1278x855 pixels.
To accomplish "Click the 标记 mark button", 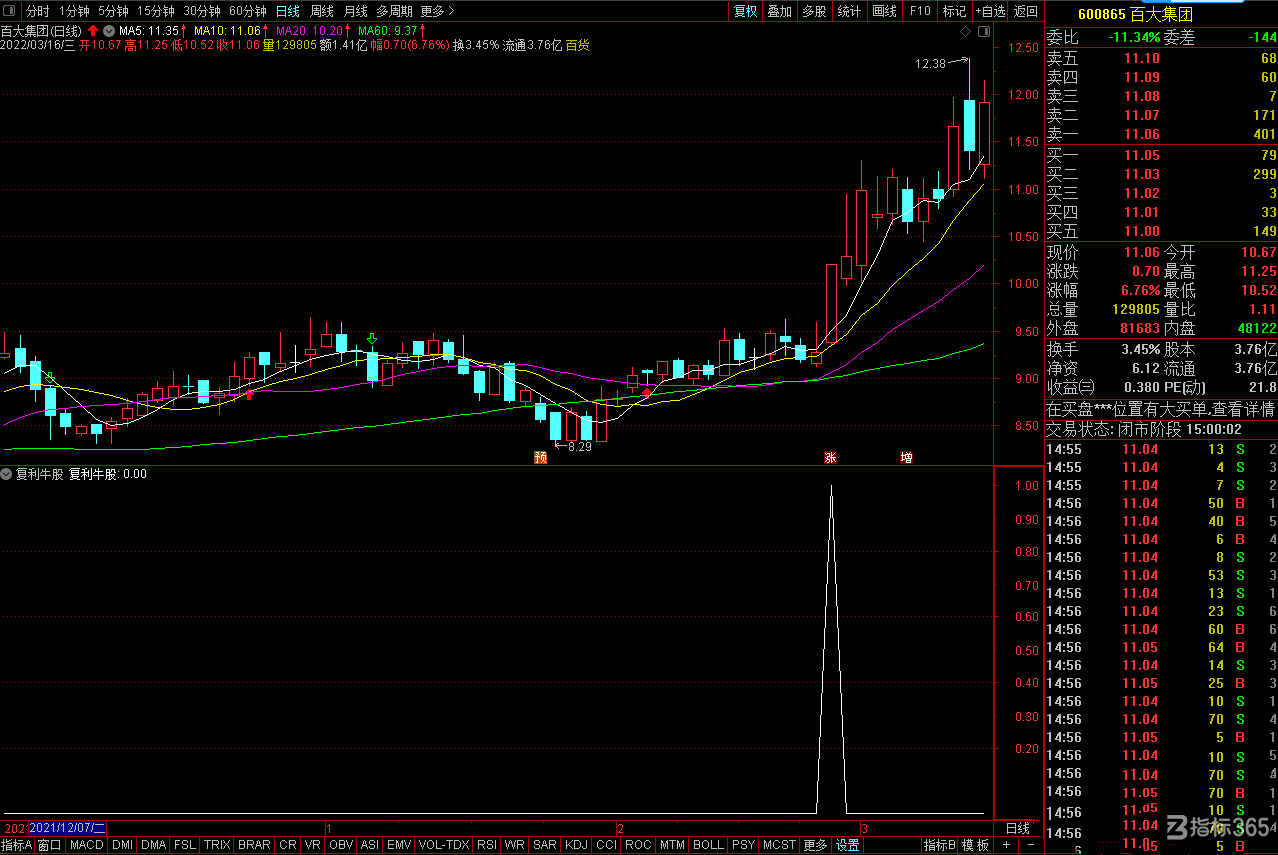I will (x=954, y=11).
